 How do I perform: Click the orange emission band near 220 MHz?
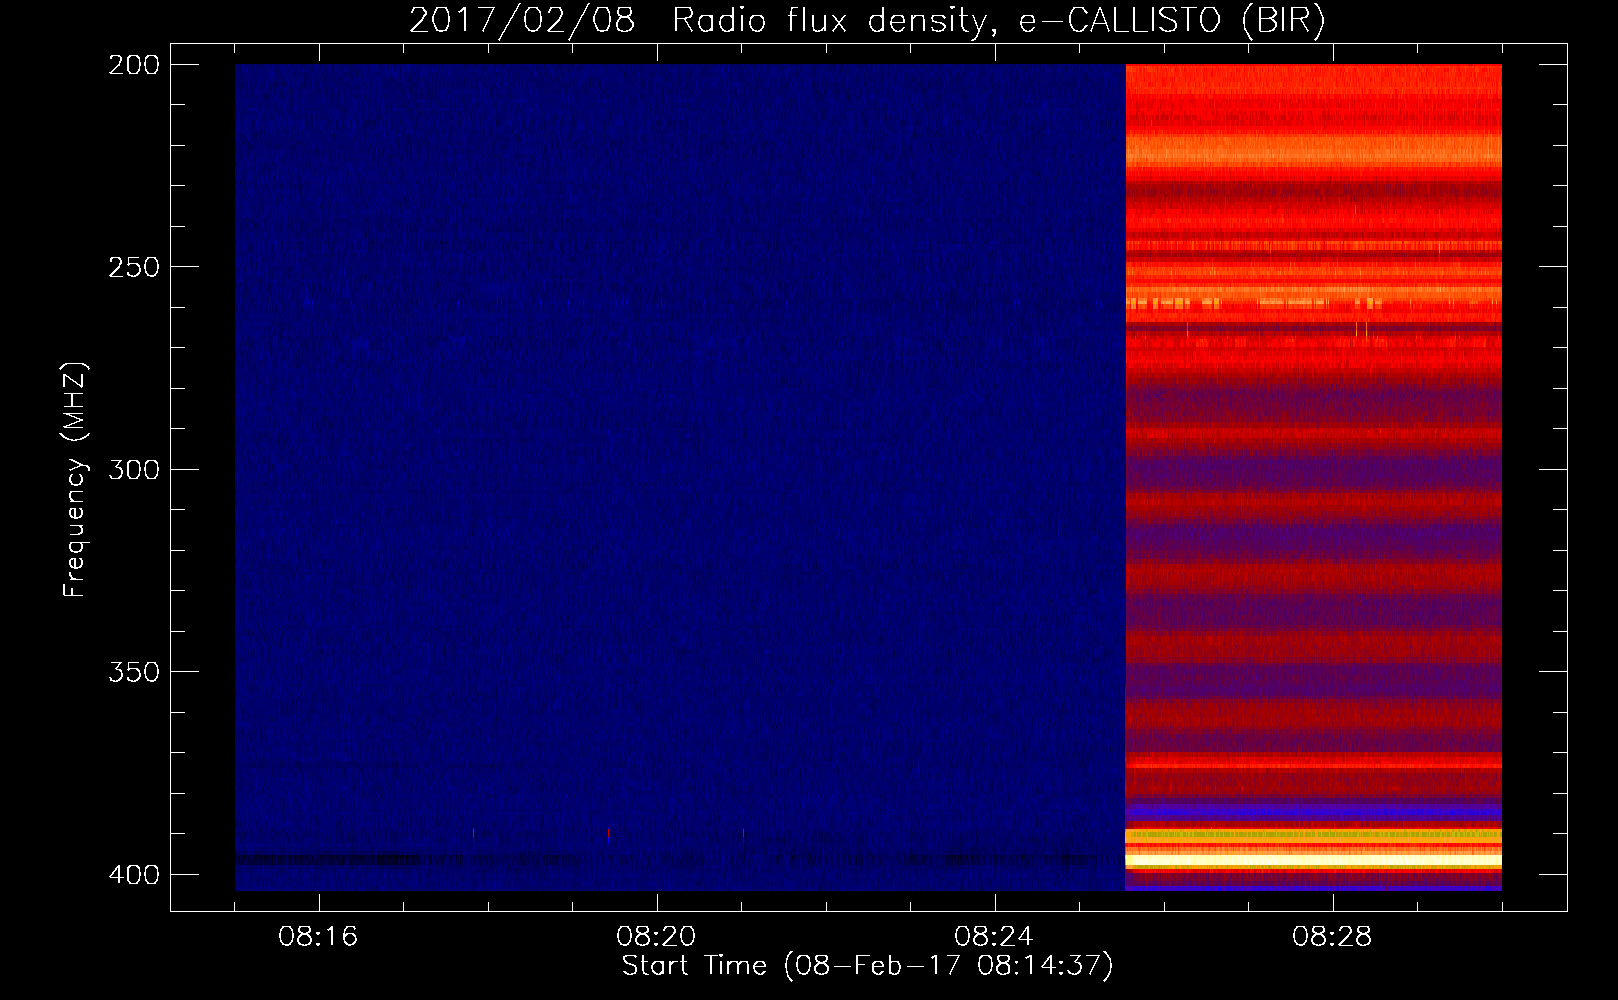click(1313, 150)
